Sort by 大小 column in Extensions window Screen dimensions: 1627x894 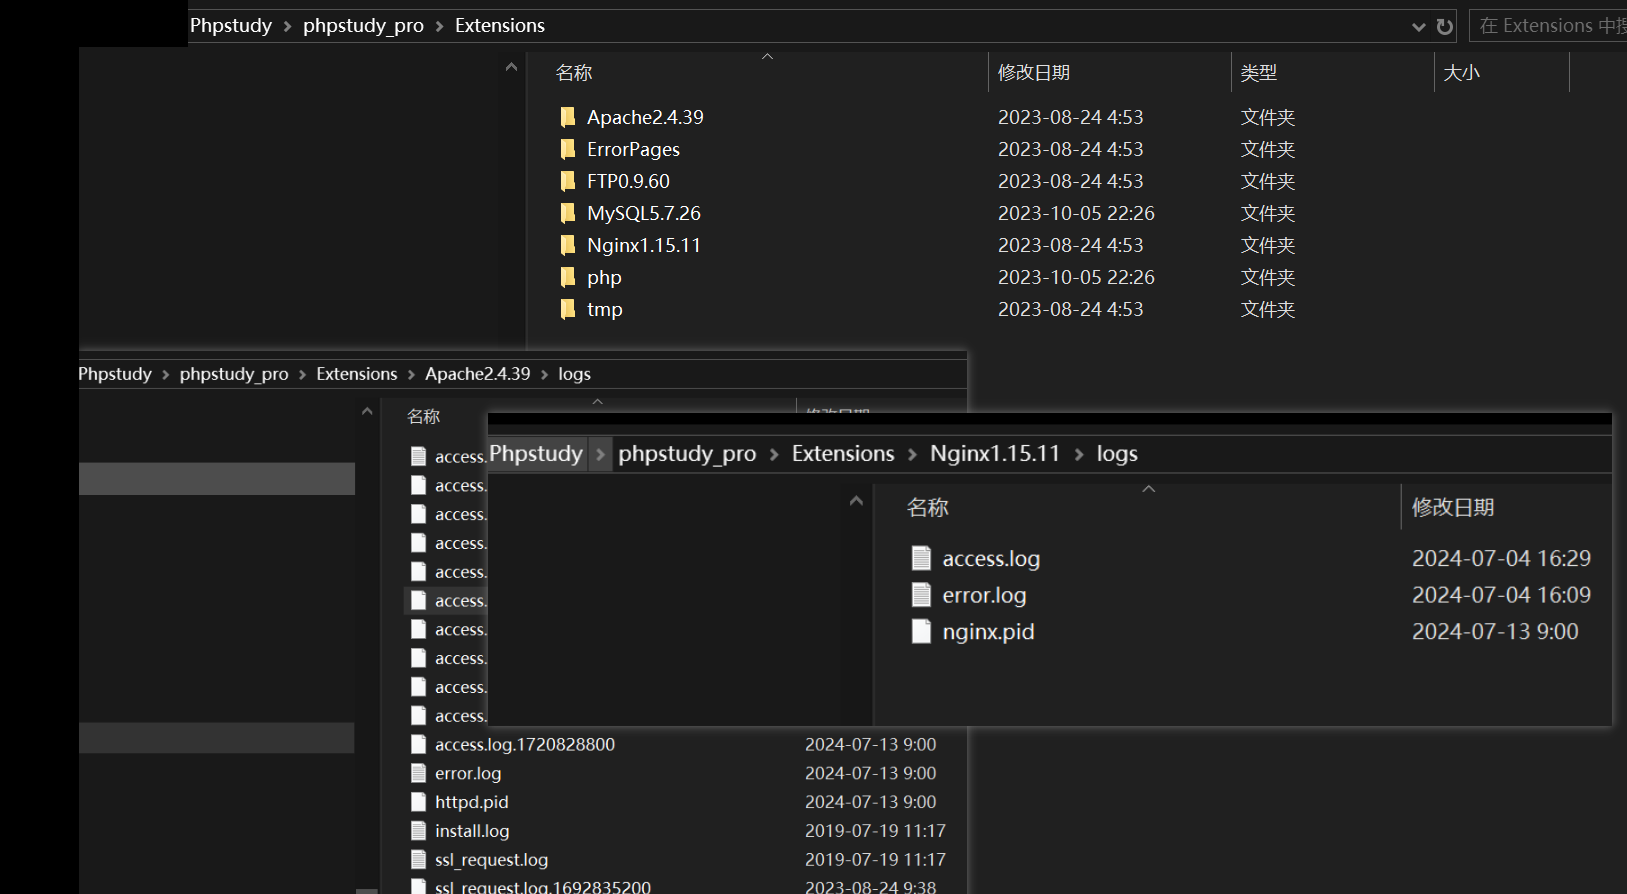pos(1461,73)
